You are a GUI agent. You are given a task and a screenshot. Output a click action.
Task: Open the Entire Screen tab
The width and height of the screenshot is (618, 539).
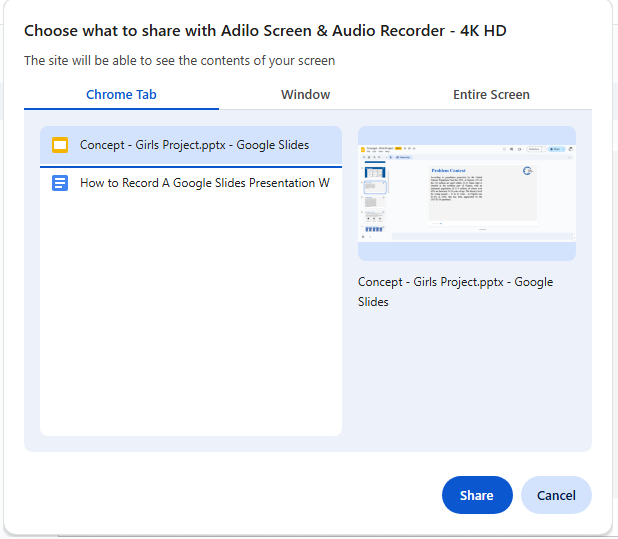click(x=491, y=95)
